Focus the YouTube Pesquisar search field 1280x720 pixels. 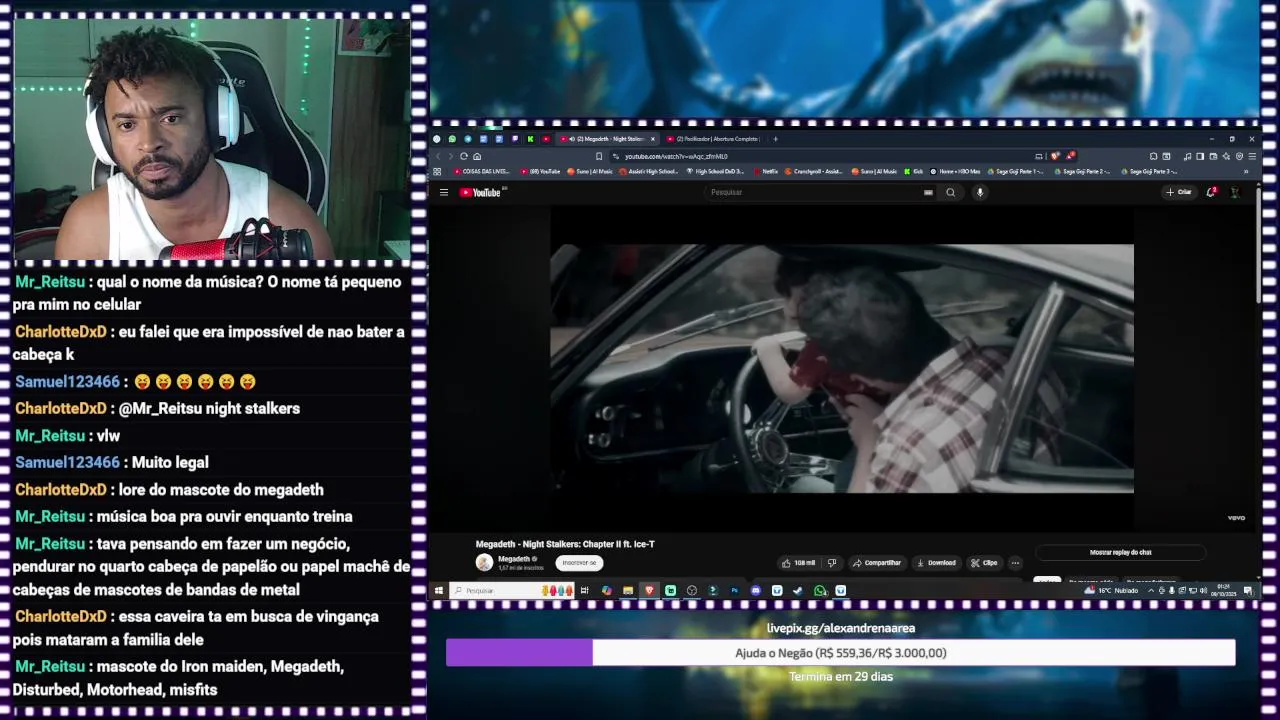pyautogui.click(x=815, y=192)
